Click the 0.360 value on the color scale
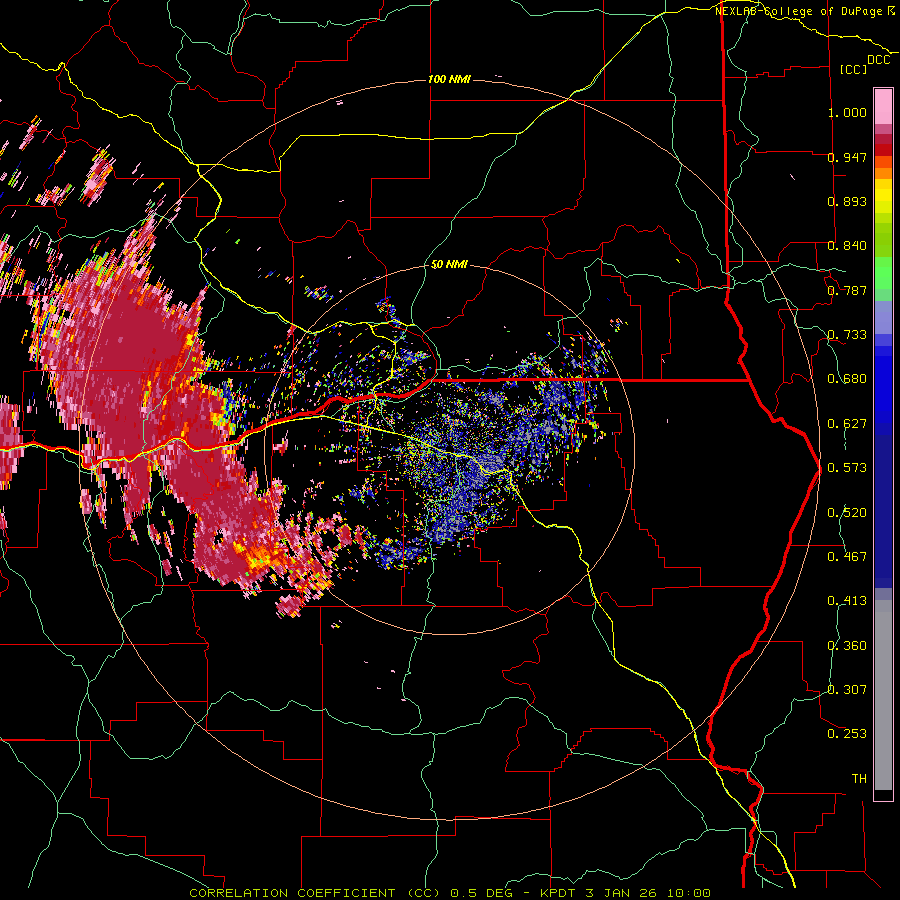 coord(847,646)
